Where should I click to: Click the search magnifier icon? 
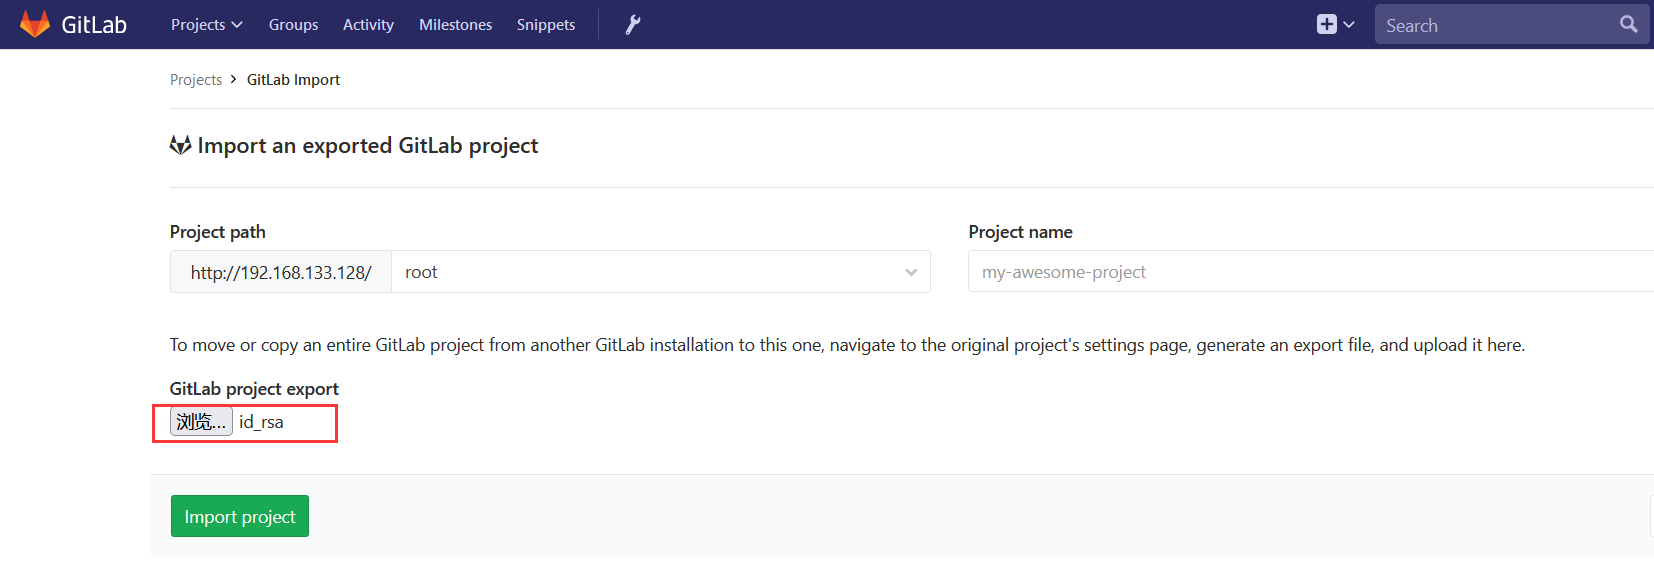pyautogui.click(x=1628, y=24)
